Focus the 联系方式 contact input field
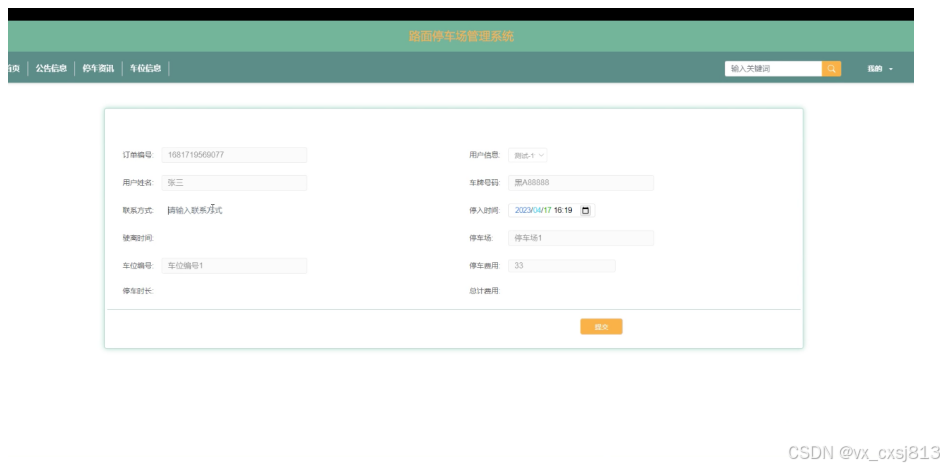 [234, 210]
